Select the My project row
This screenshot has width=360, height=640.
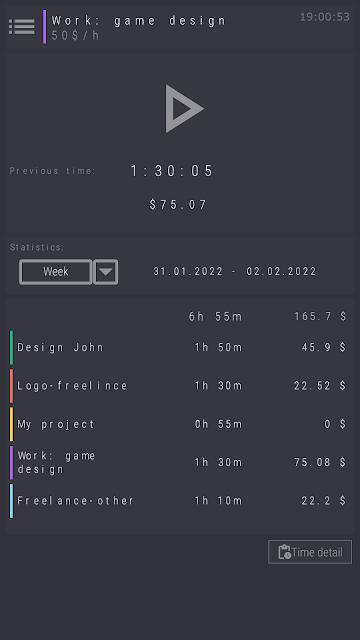point(178,424)
